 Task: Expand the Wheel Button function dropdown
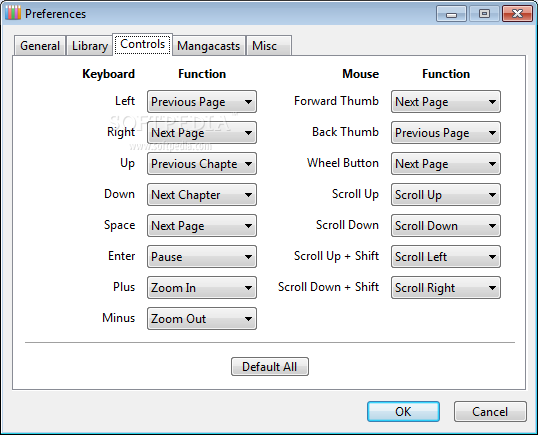tap(446, 164)
